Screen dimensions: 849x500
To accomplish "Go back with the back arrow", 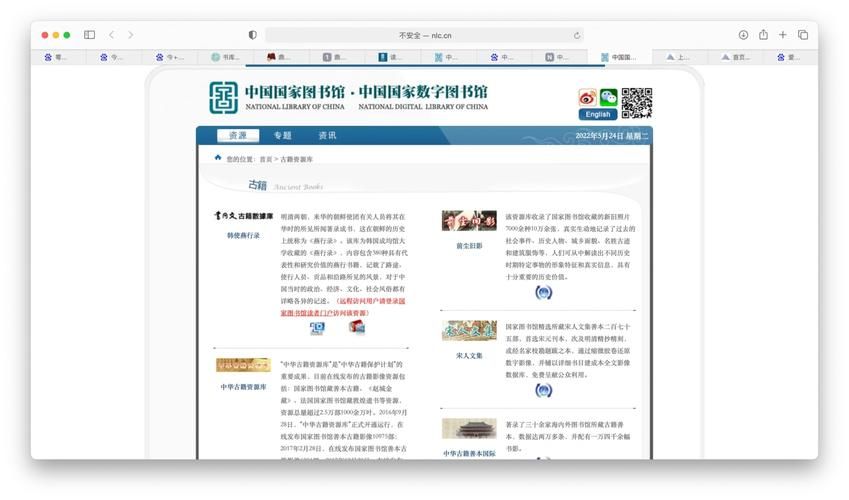I will 112,35.
